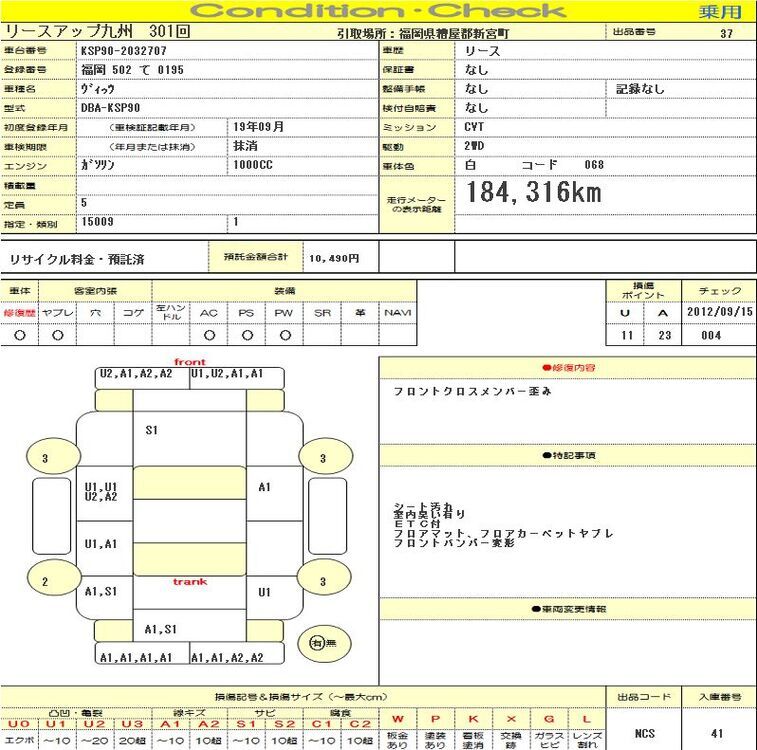The height and width of the screenshot is (750, 757).
Task: Click the drive type 2WD
Action: (474, 146)
